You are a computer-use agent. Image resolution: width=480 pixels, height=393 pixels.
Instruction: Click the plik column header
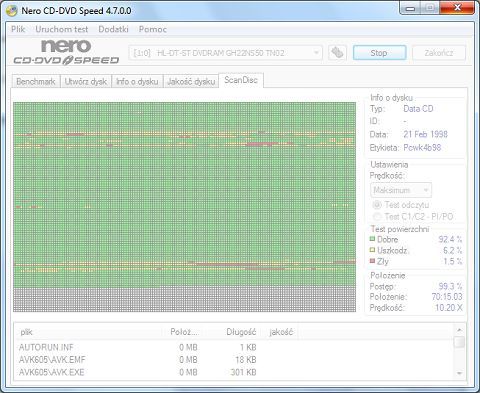(x=87, y=332)
